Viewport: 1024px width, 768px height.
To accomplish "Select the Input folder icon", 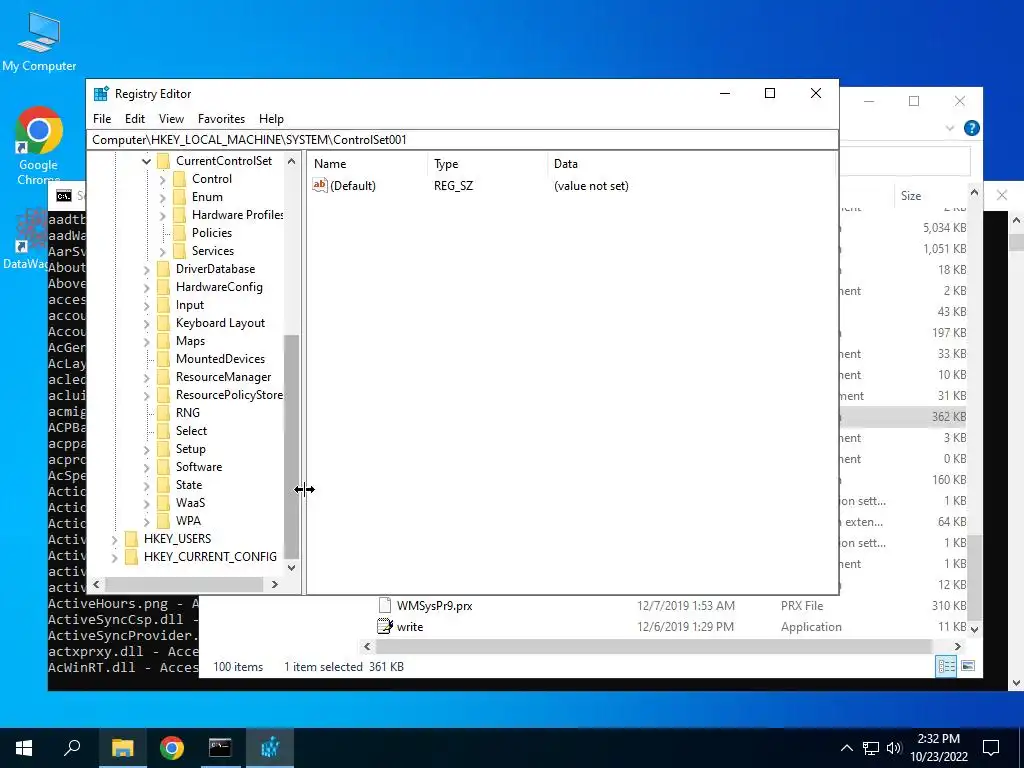I will click(x=163, y=305).
